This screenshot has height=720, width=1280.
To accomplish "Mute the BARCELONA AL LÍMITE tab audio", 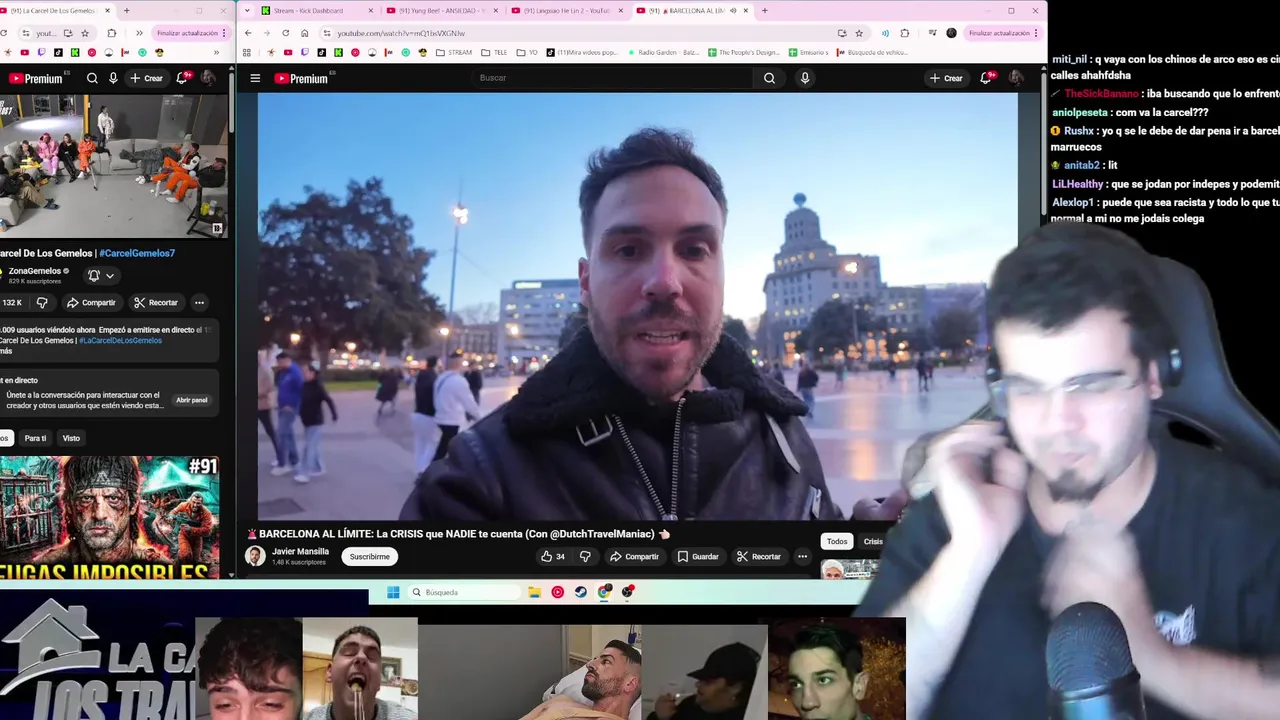I will click(x=733, y=10).
